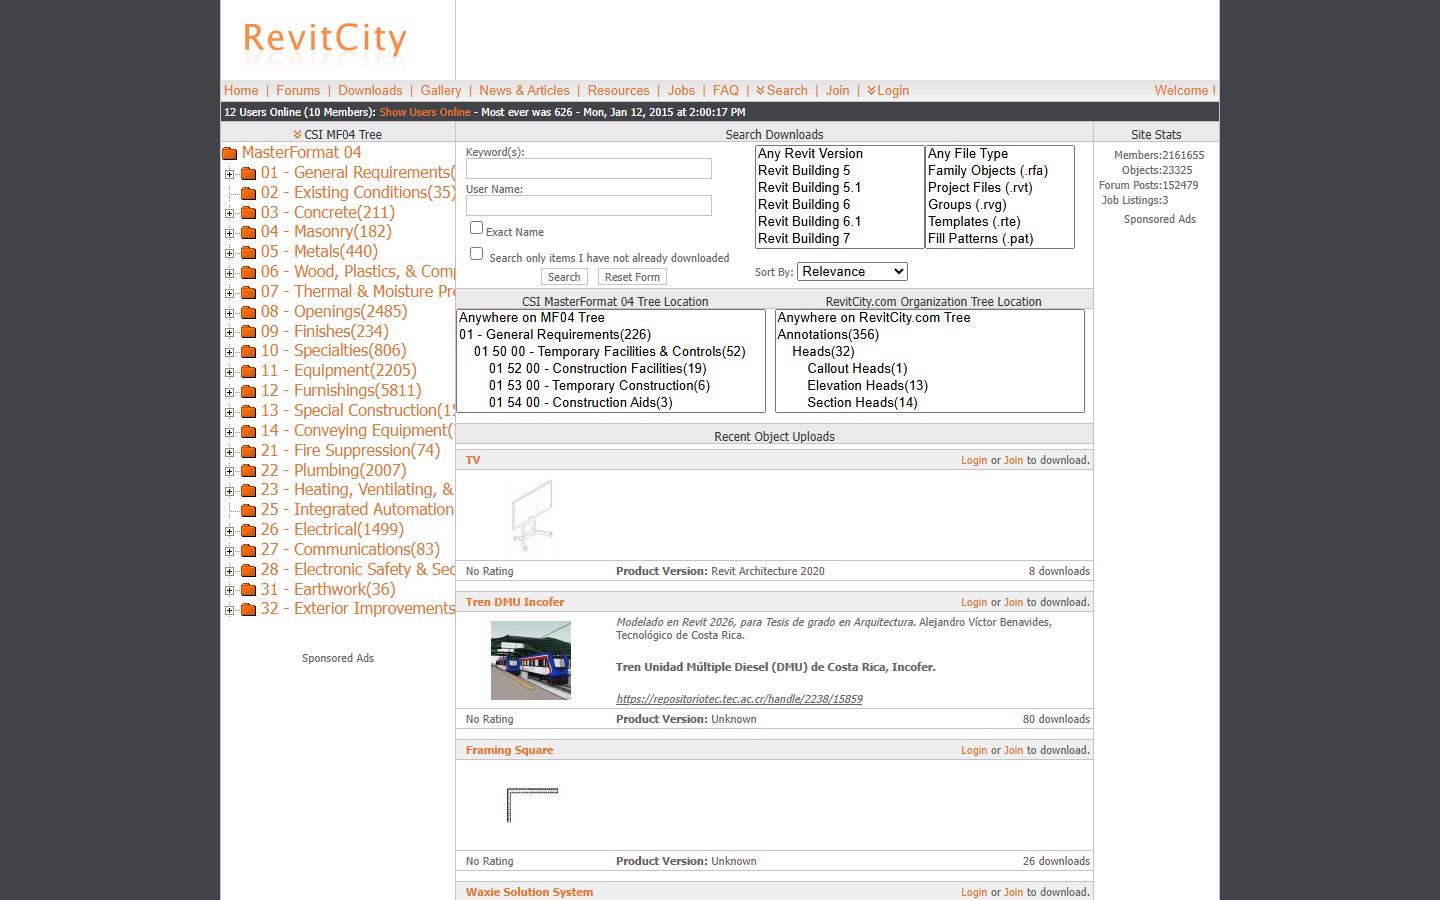
Task: Click folder icon for 01 - General Requirements
Action: pos(249,173)
